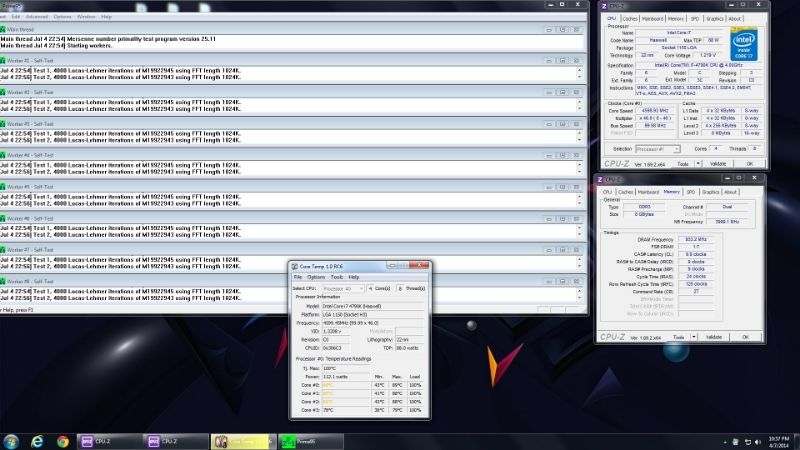Click the Intel Core i7 logo in CPU-Z
Image resolution: width=800 pixels, height=450 pixels.
pyautogui.click(x=743, y=45)
